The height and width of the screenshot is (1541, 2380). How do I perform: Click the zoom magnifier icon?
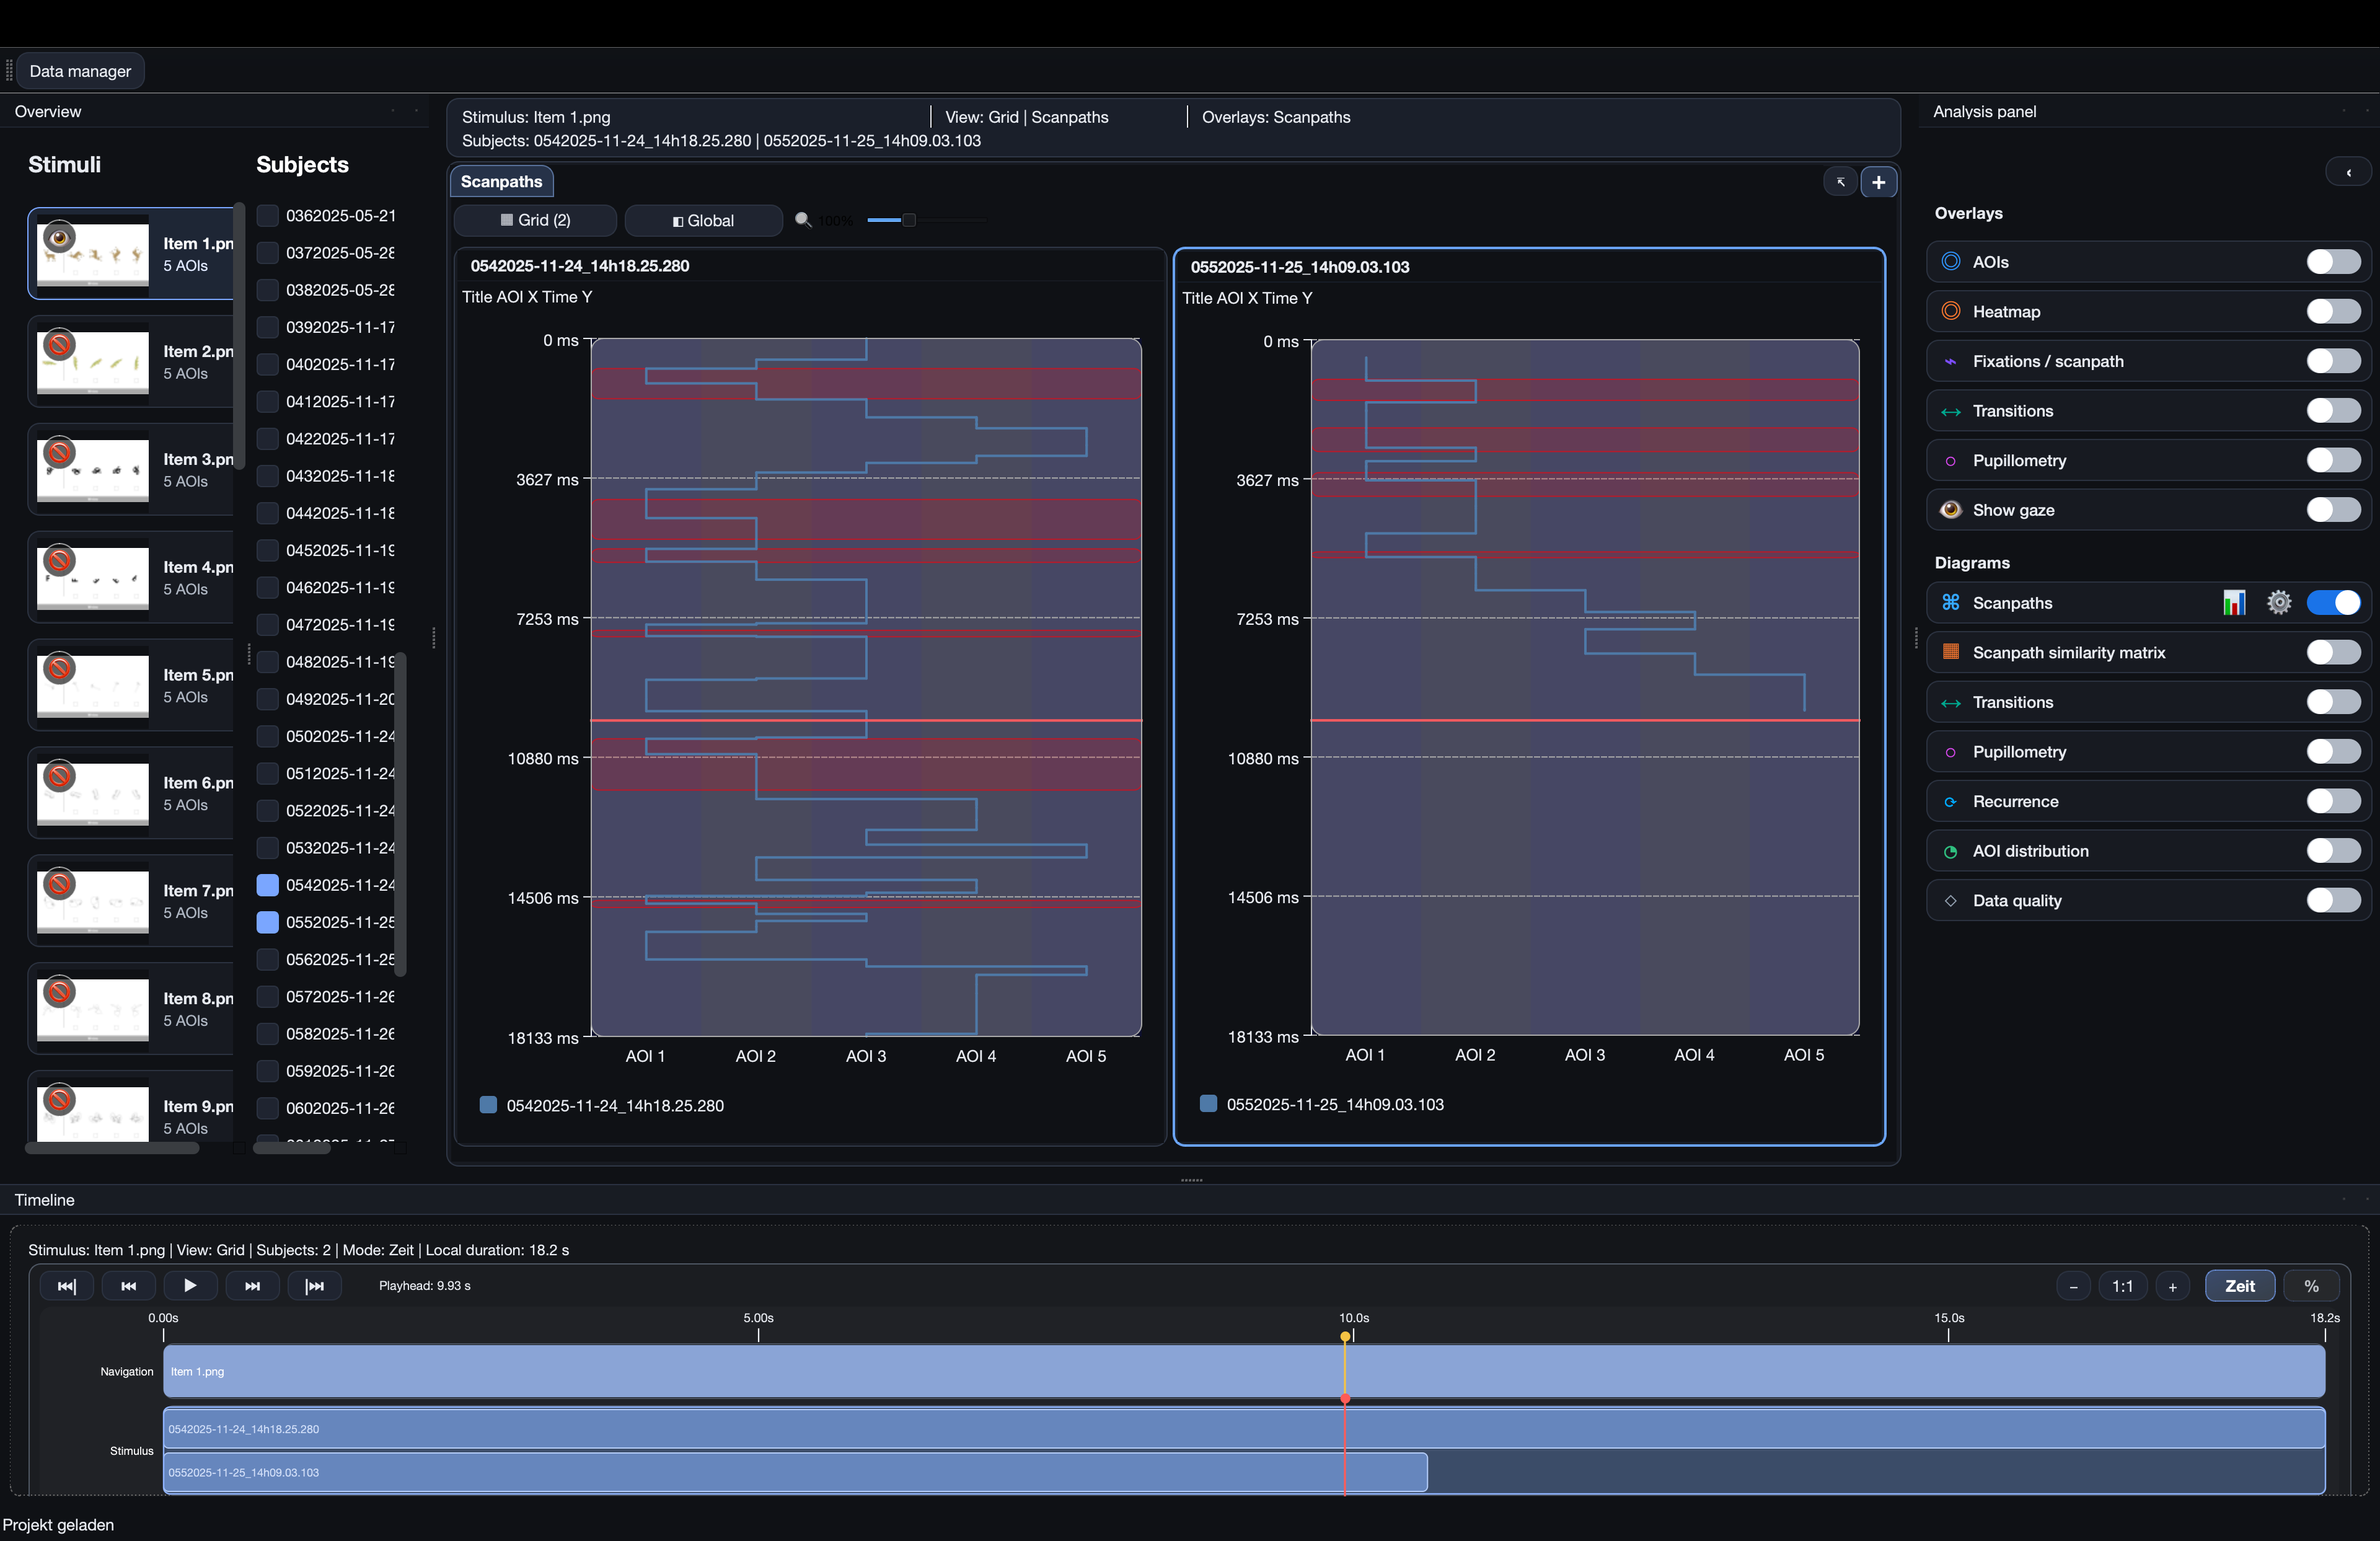tap(802, 220)
